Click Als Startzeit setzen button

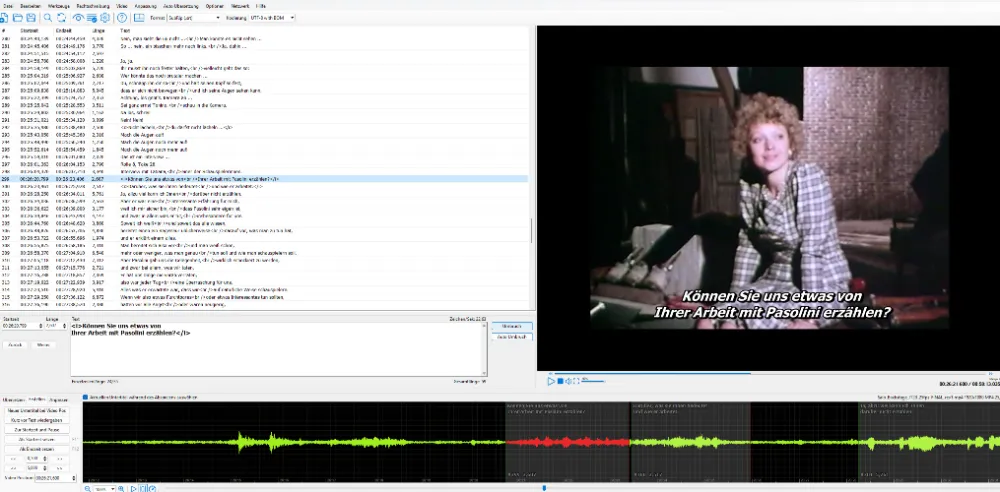pyautogui.click(x=36, y=440)
